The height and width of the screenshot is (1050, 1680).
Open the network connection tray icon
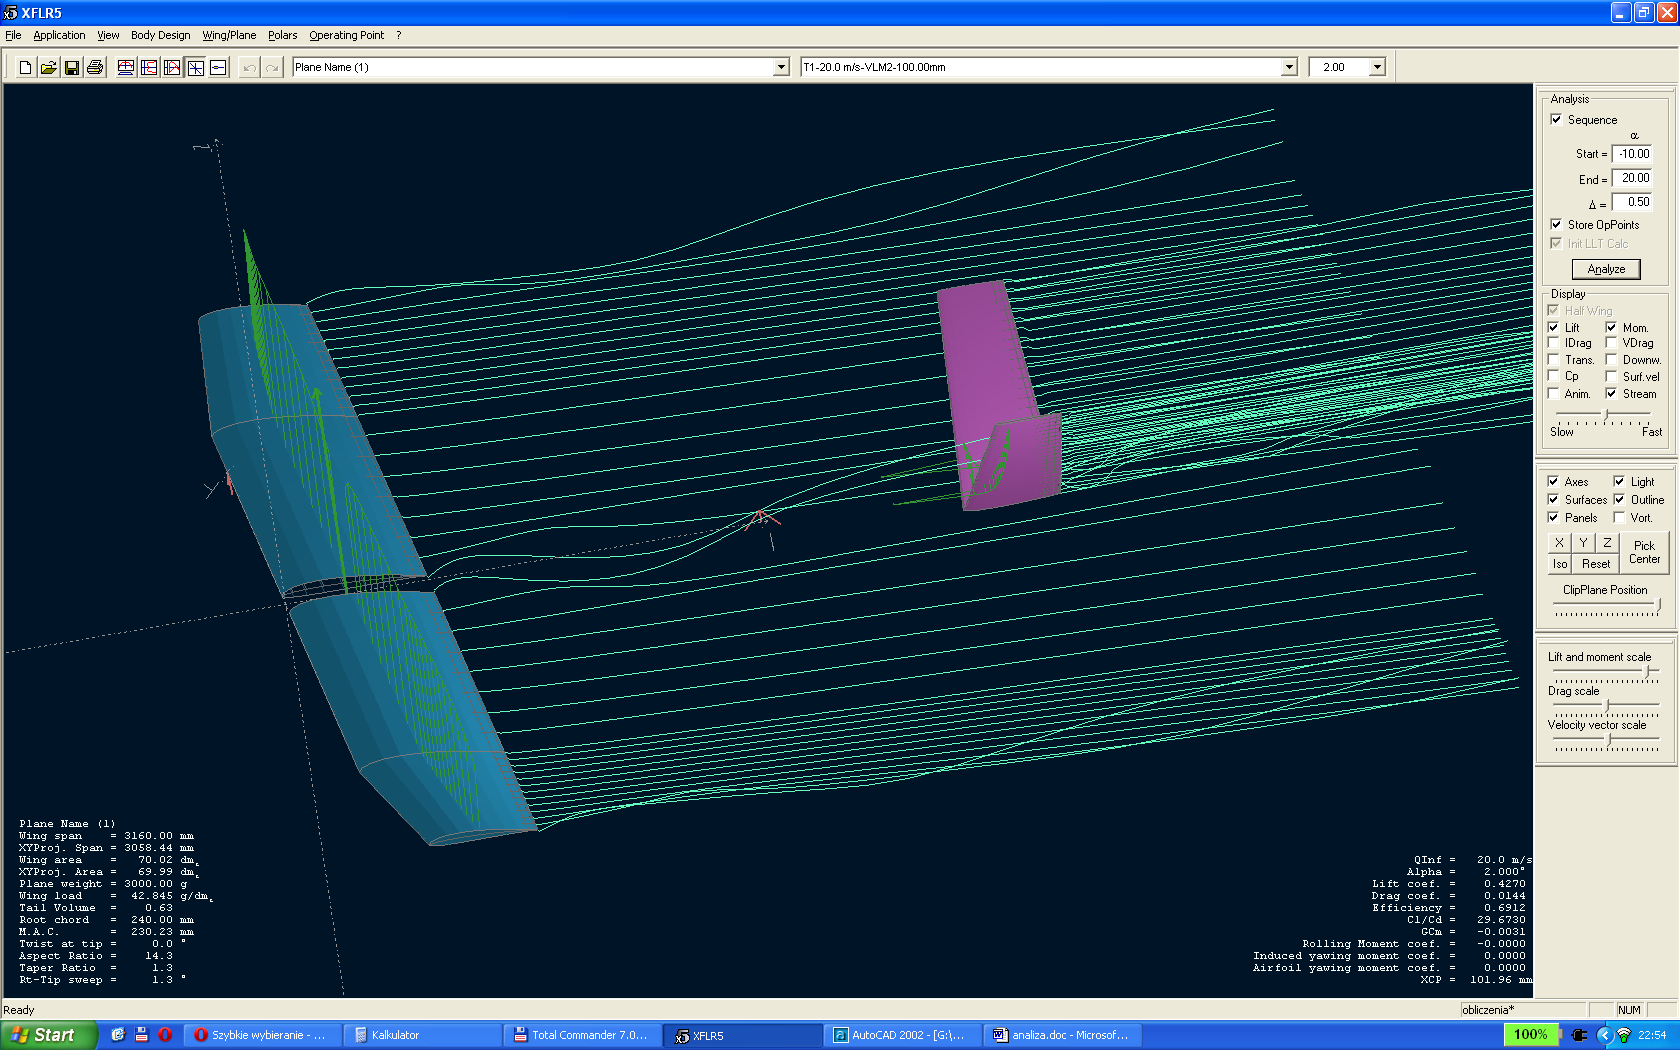coord(1624,1035)
